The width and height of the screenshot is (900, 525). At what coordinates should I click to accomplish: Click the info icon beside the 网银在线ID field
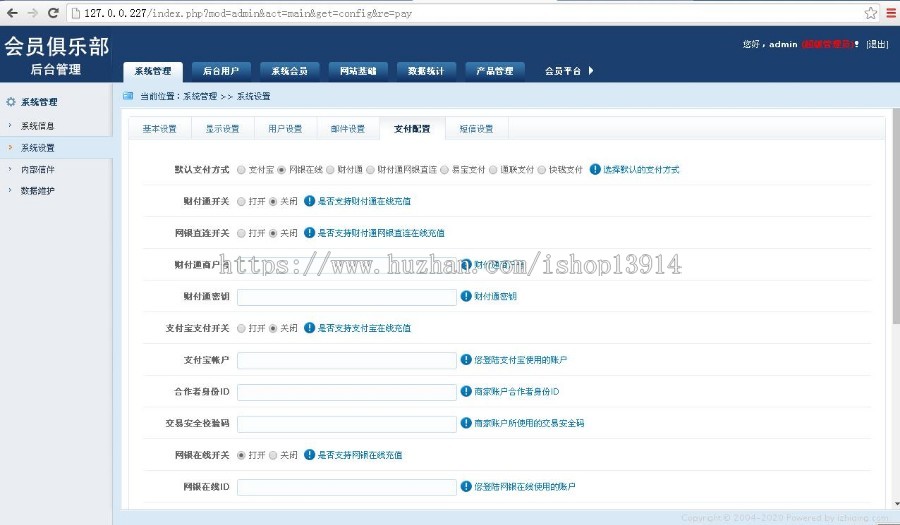click(x=466, y=487)
